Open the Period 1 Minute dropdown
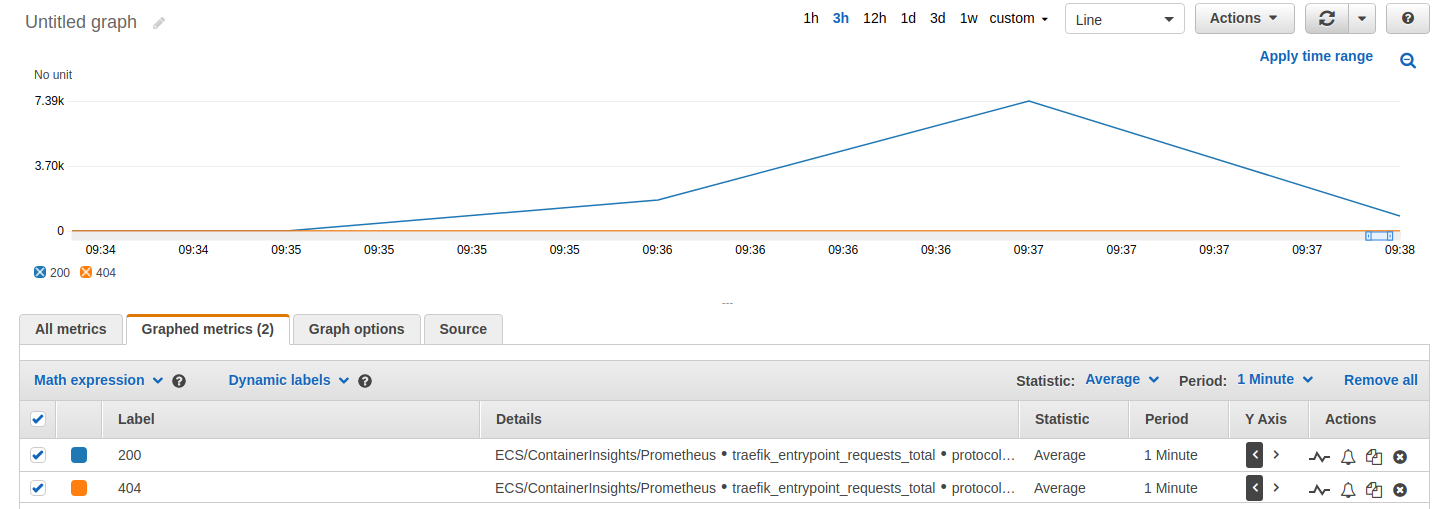1441x509 pixels. pyautogui.click(x=1275, y=380)
